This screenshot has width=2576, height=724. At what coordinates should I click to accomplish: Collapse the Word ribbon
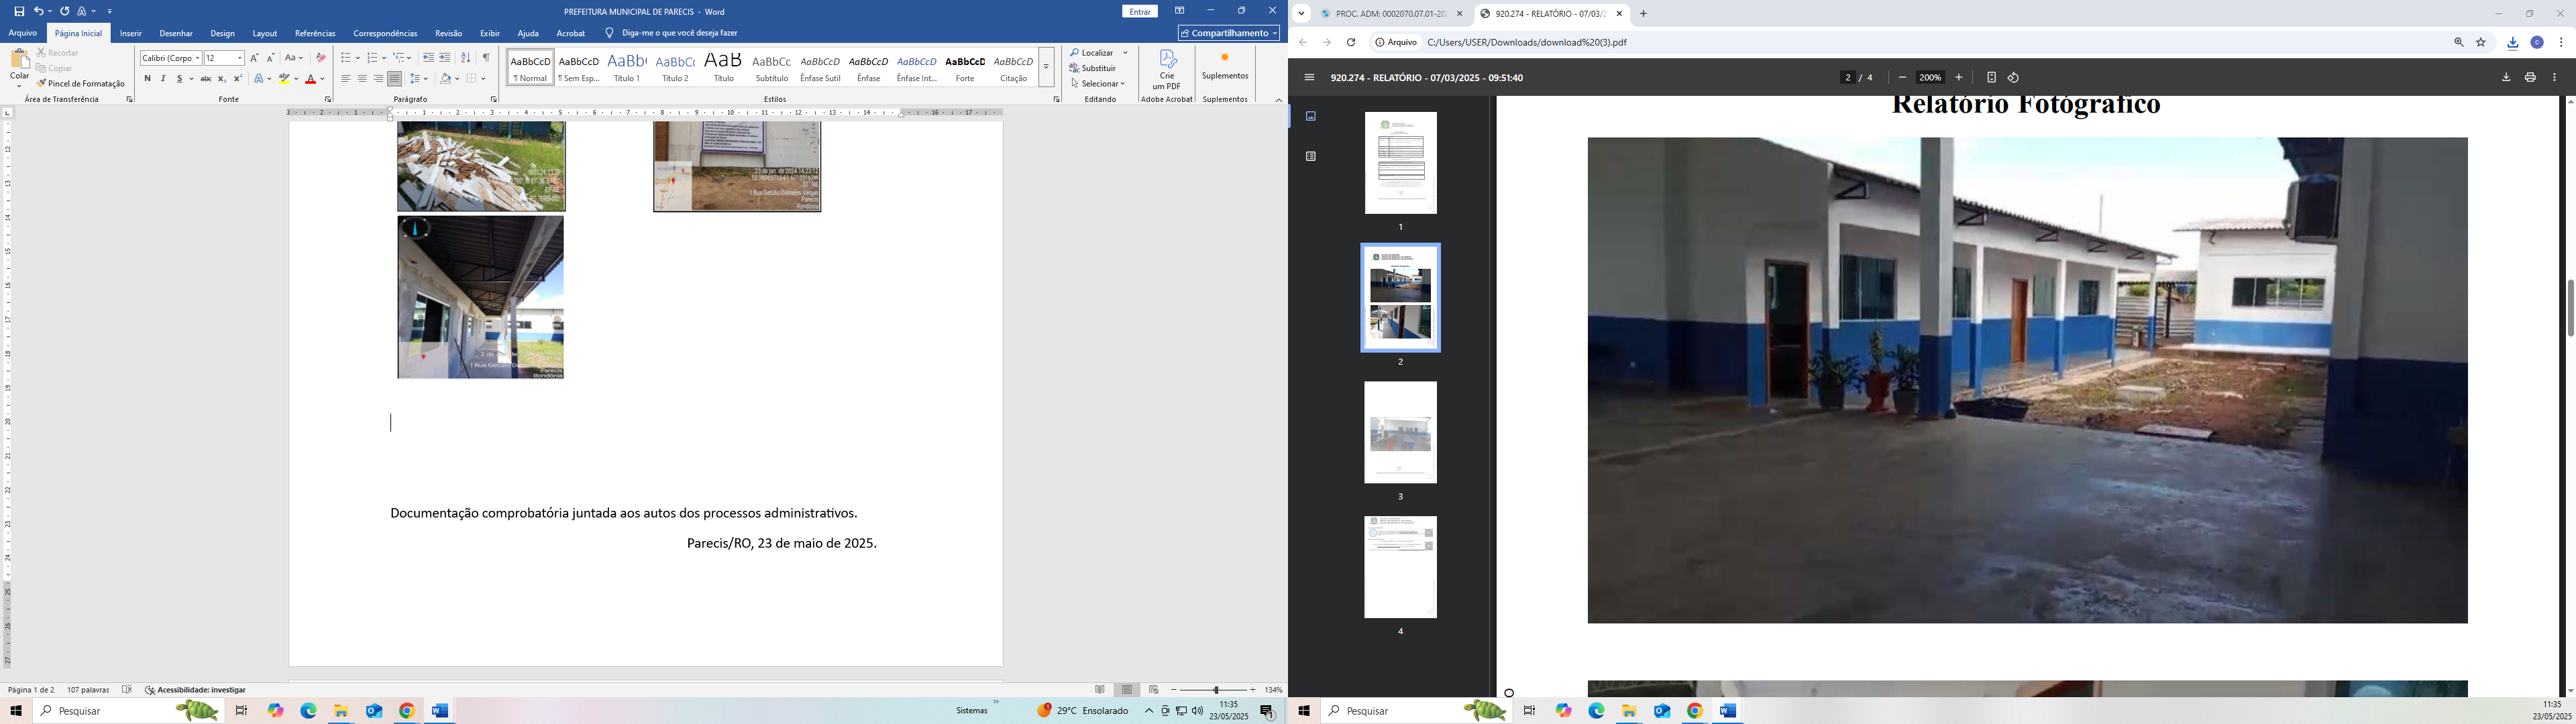point(1278,100)
